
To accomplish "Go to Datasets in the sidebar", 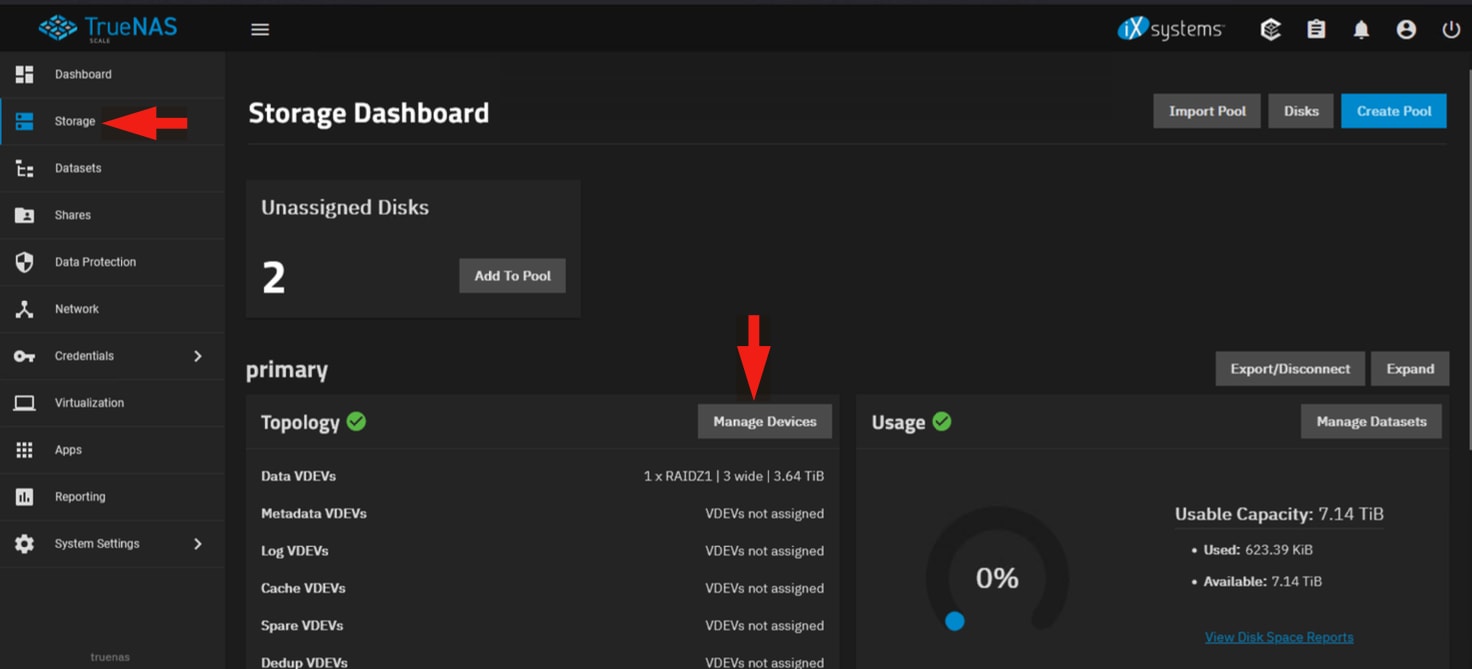I will tap(78, 168).
